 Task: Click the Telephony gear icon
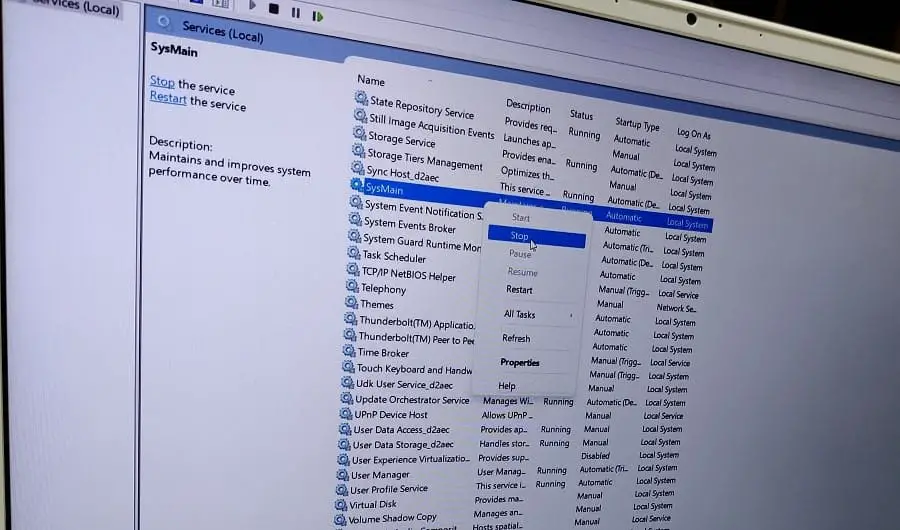352,285
